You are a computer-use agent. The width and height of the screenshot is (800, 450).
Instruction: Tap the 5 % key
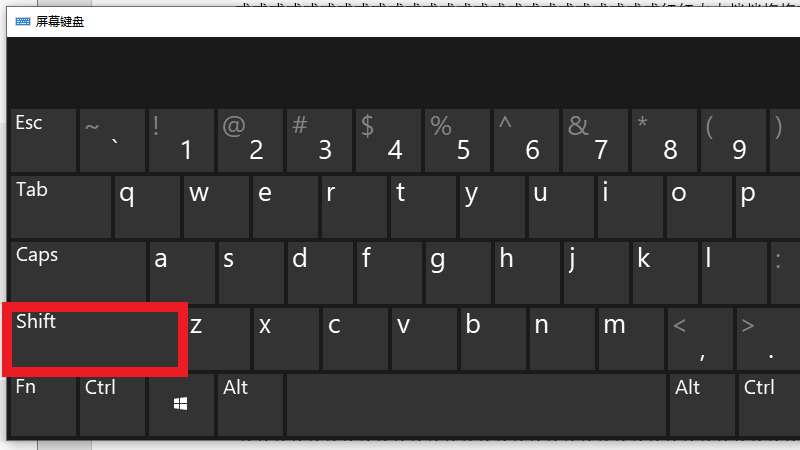point(458,140)
